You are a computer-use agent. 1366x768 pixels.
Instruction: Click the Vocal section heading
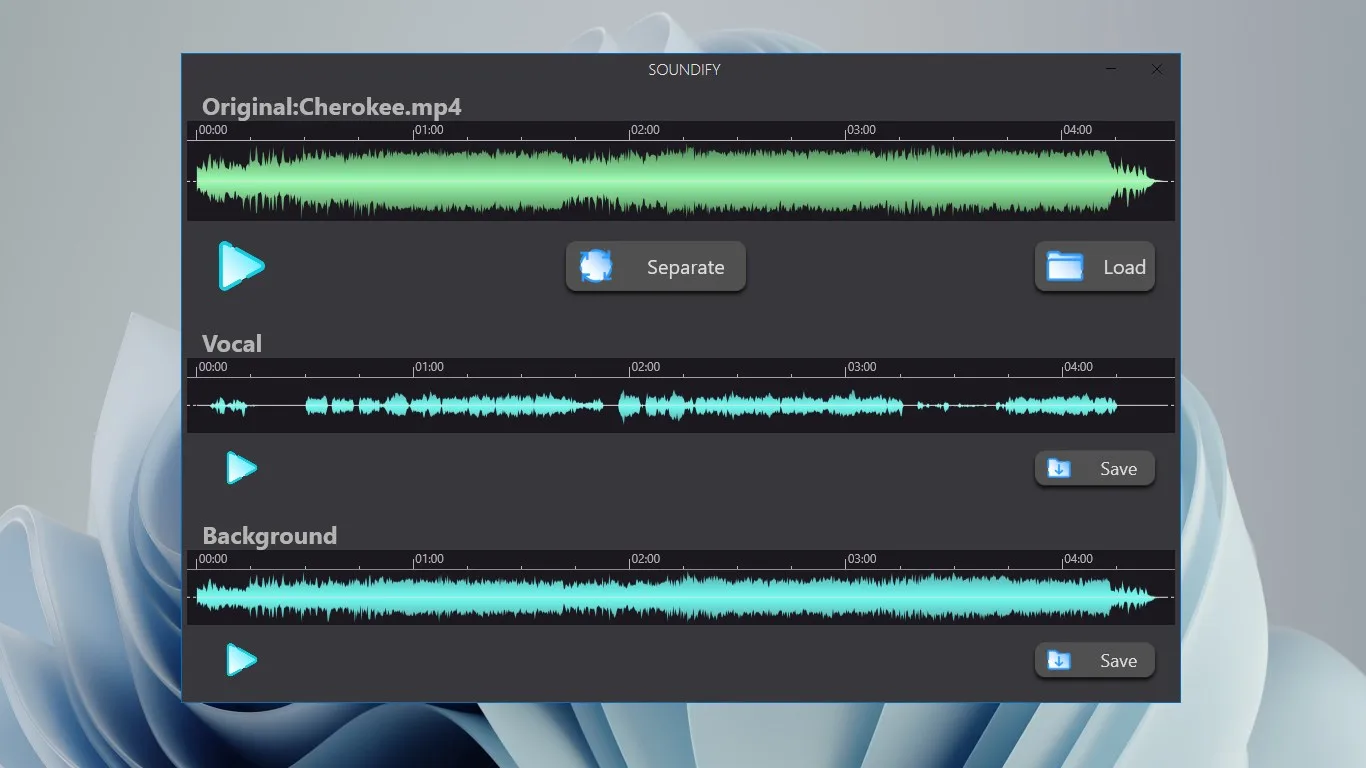tap(232, 344)
